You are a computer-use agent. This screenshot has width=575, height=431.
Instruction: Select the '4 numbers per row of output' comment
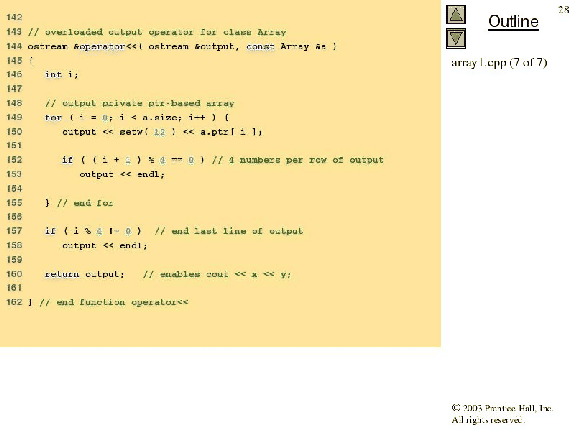[x=298, y=160]
